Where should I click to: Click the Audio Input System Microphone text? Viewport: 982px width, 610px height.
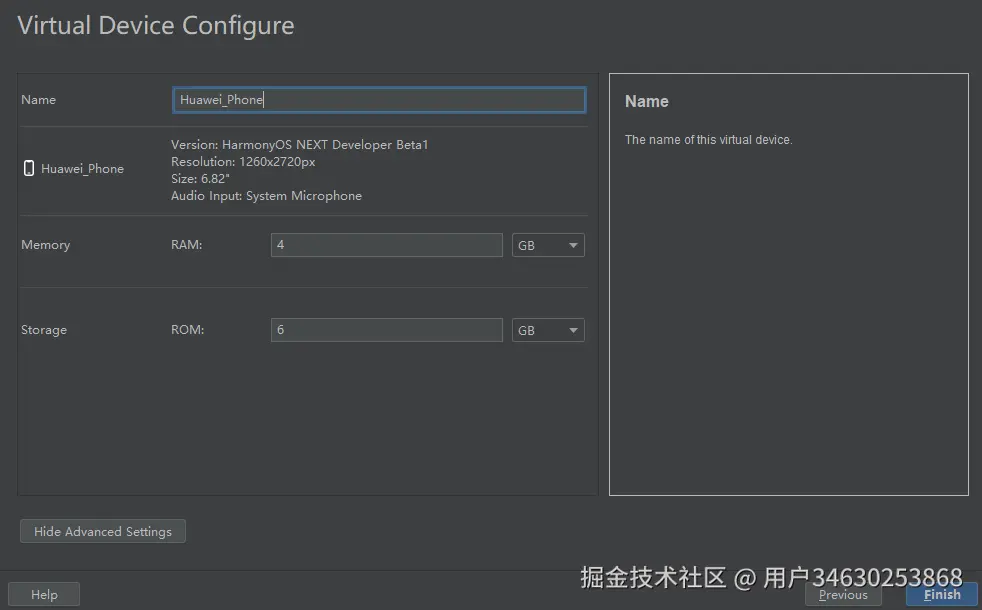266,196
